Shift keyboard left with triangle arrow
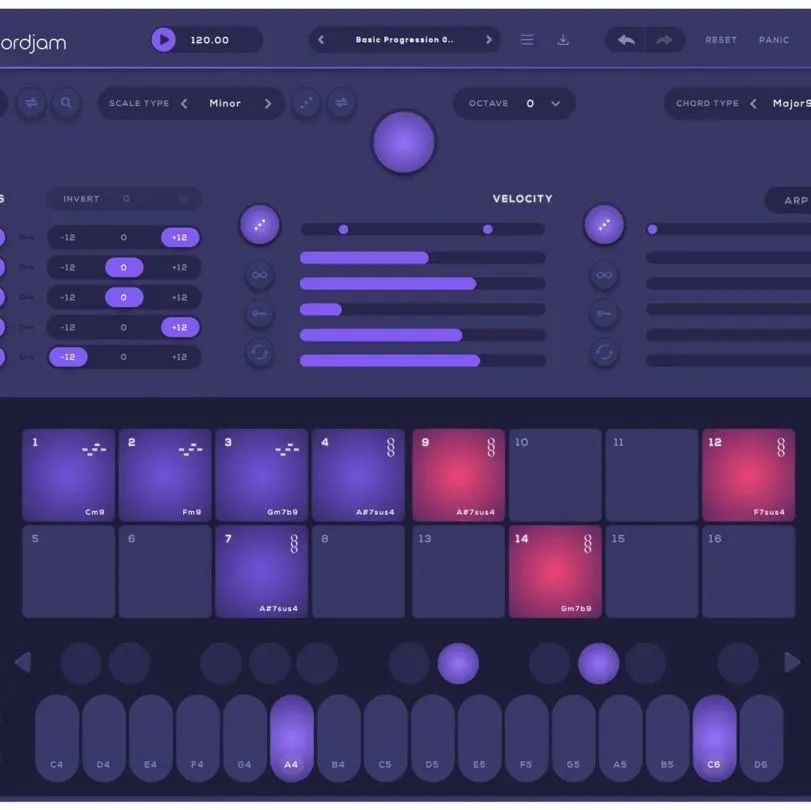This screenshot has height=810, width=811. click(23, 663)
